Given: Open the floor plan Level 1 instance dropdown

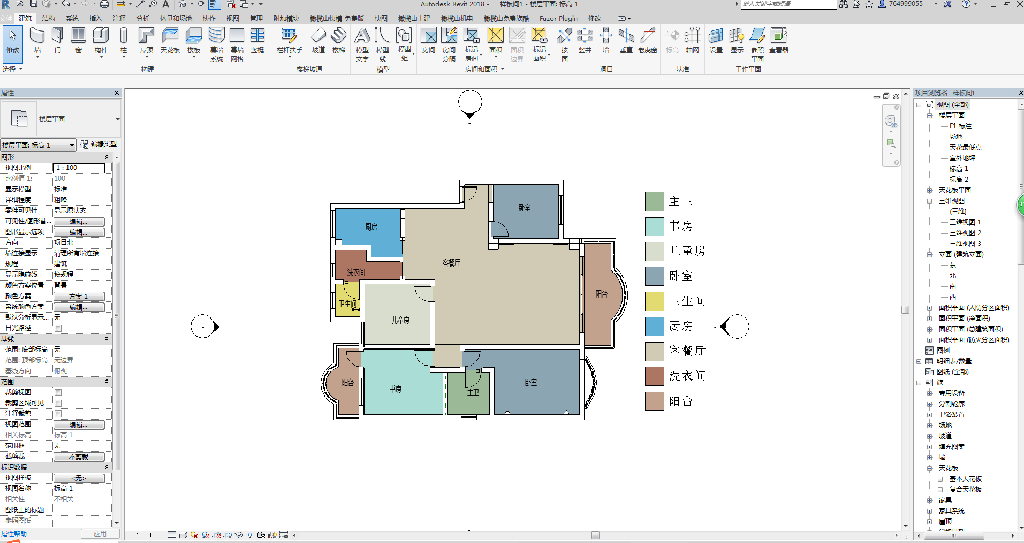Looking at the screenshot, I should coord(39,144).
